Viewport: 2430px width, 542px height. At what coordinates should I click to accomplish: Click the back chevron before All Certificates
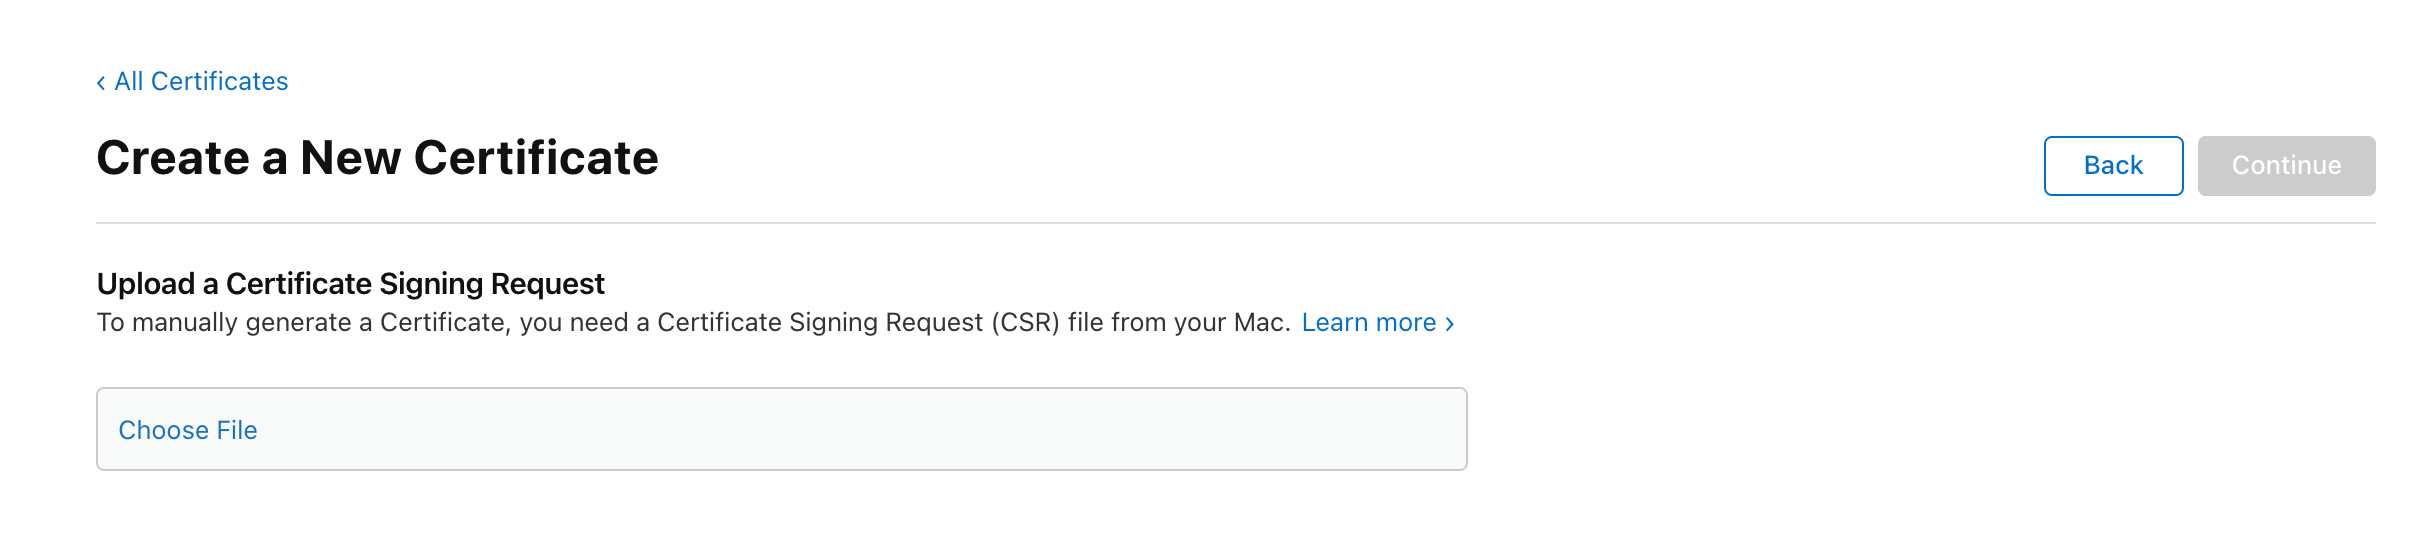click(101, 83)
